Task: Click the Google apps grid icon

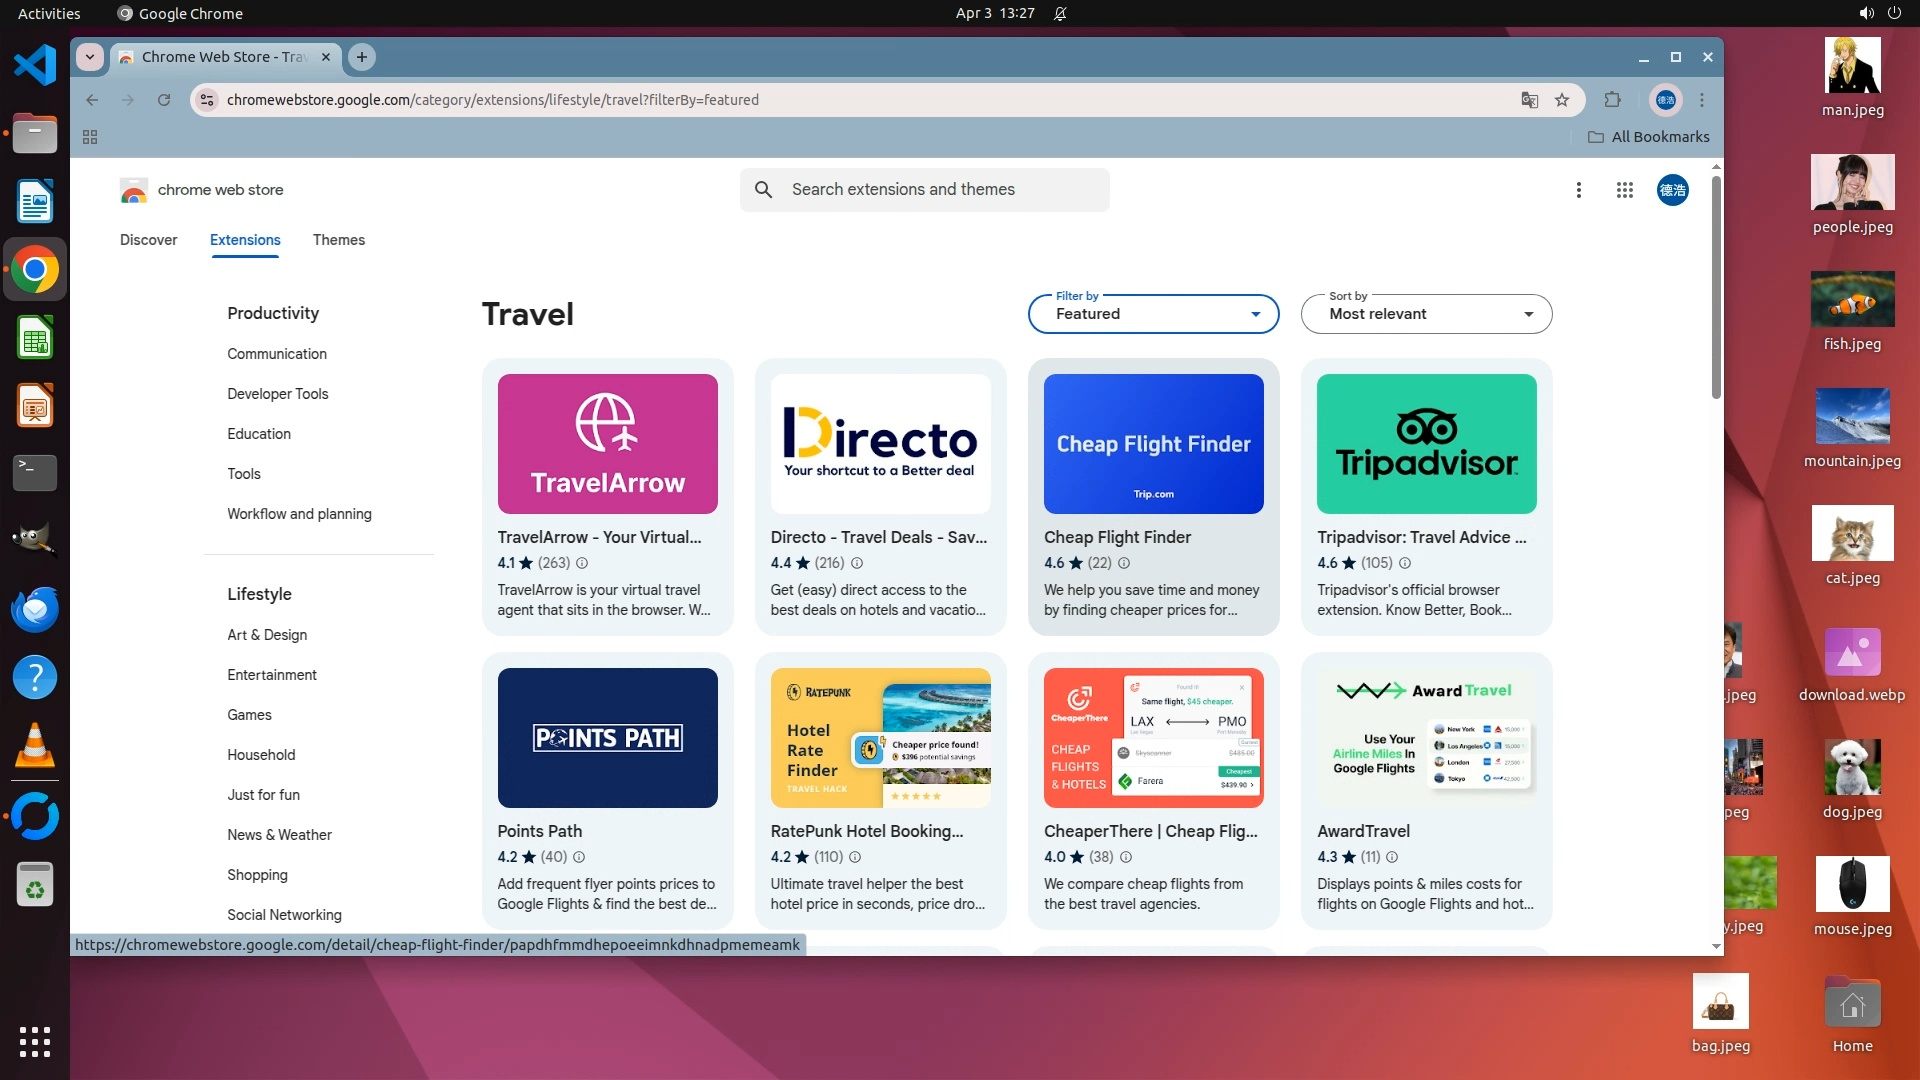Action: coord(1624,190)
